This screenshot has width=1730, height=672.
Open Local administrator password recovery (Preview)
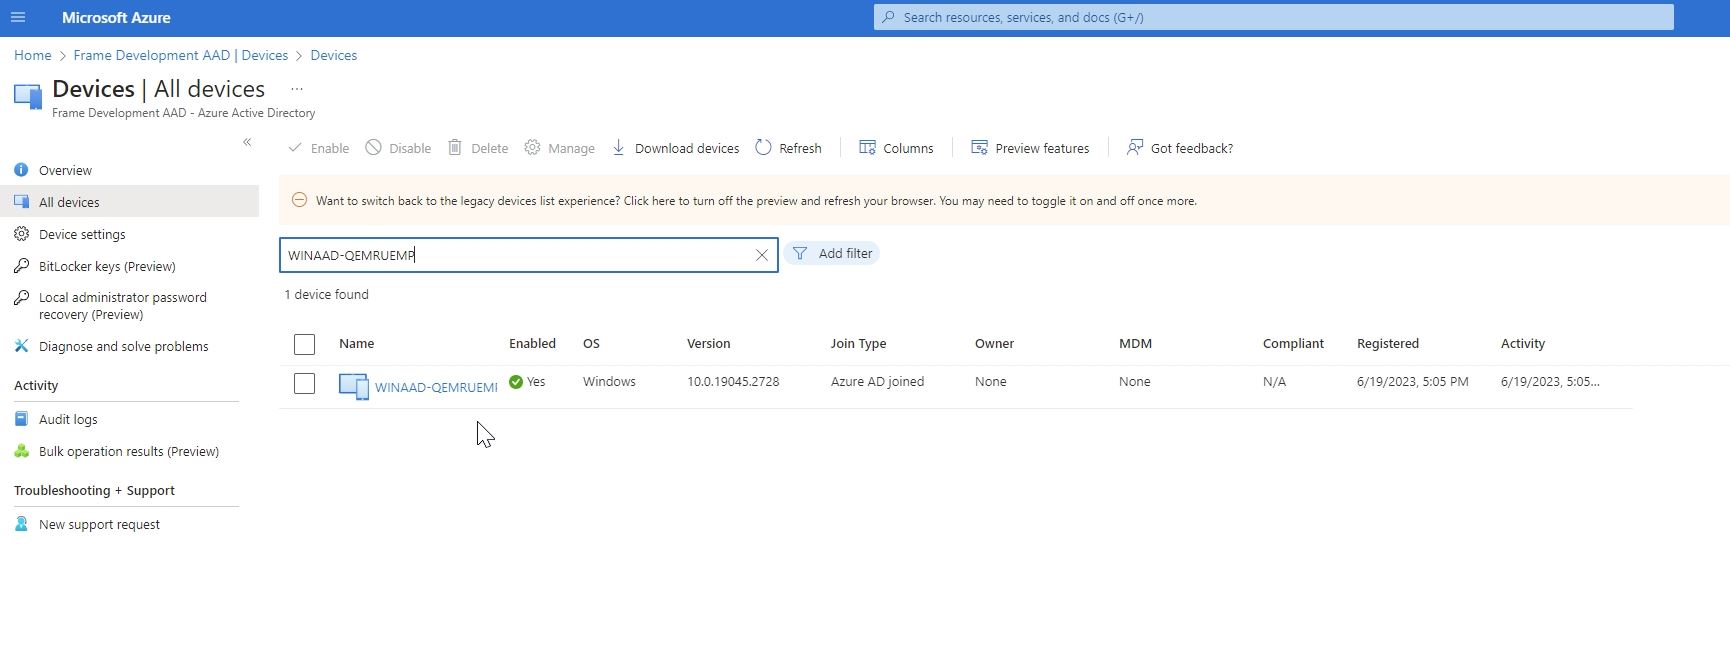pyautogui.click(x=130, y=306)
